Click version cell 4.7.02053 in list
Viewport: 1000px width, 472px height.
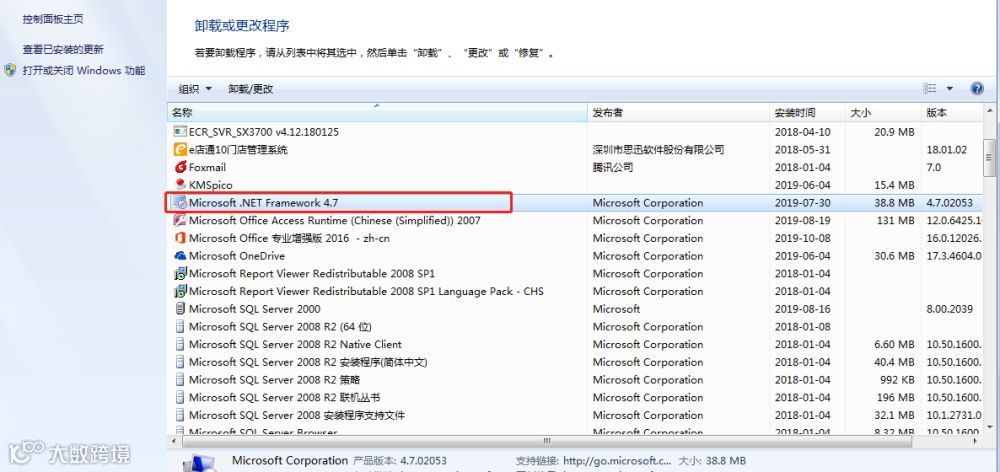tap(950, 203)
